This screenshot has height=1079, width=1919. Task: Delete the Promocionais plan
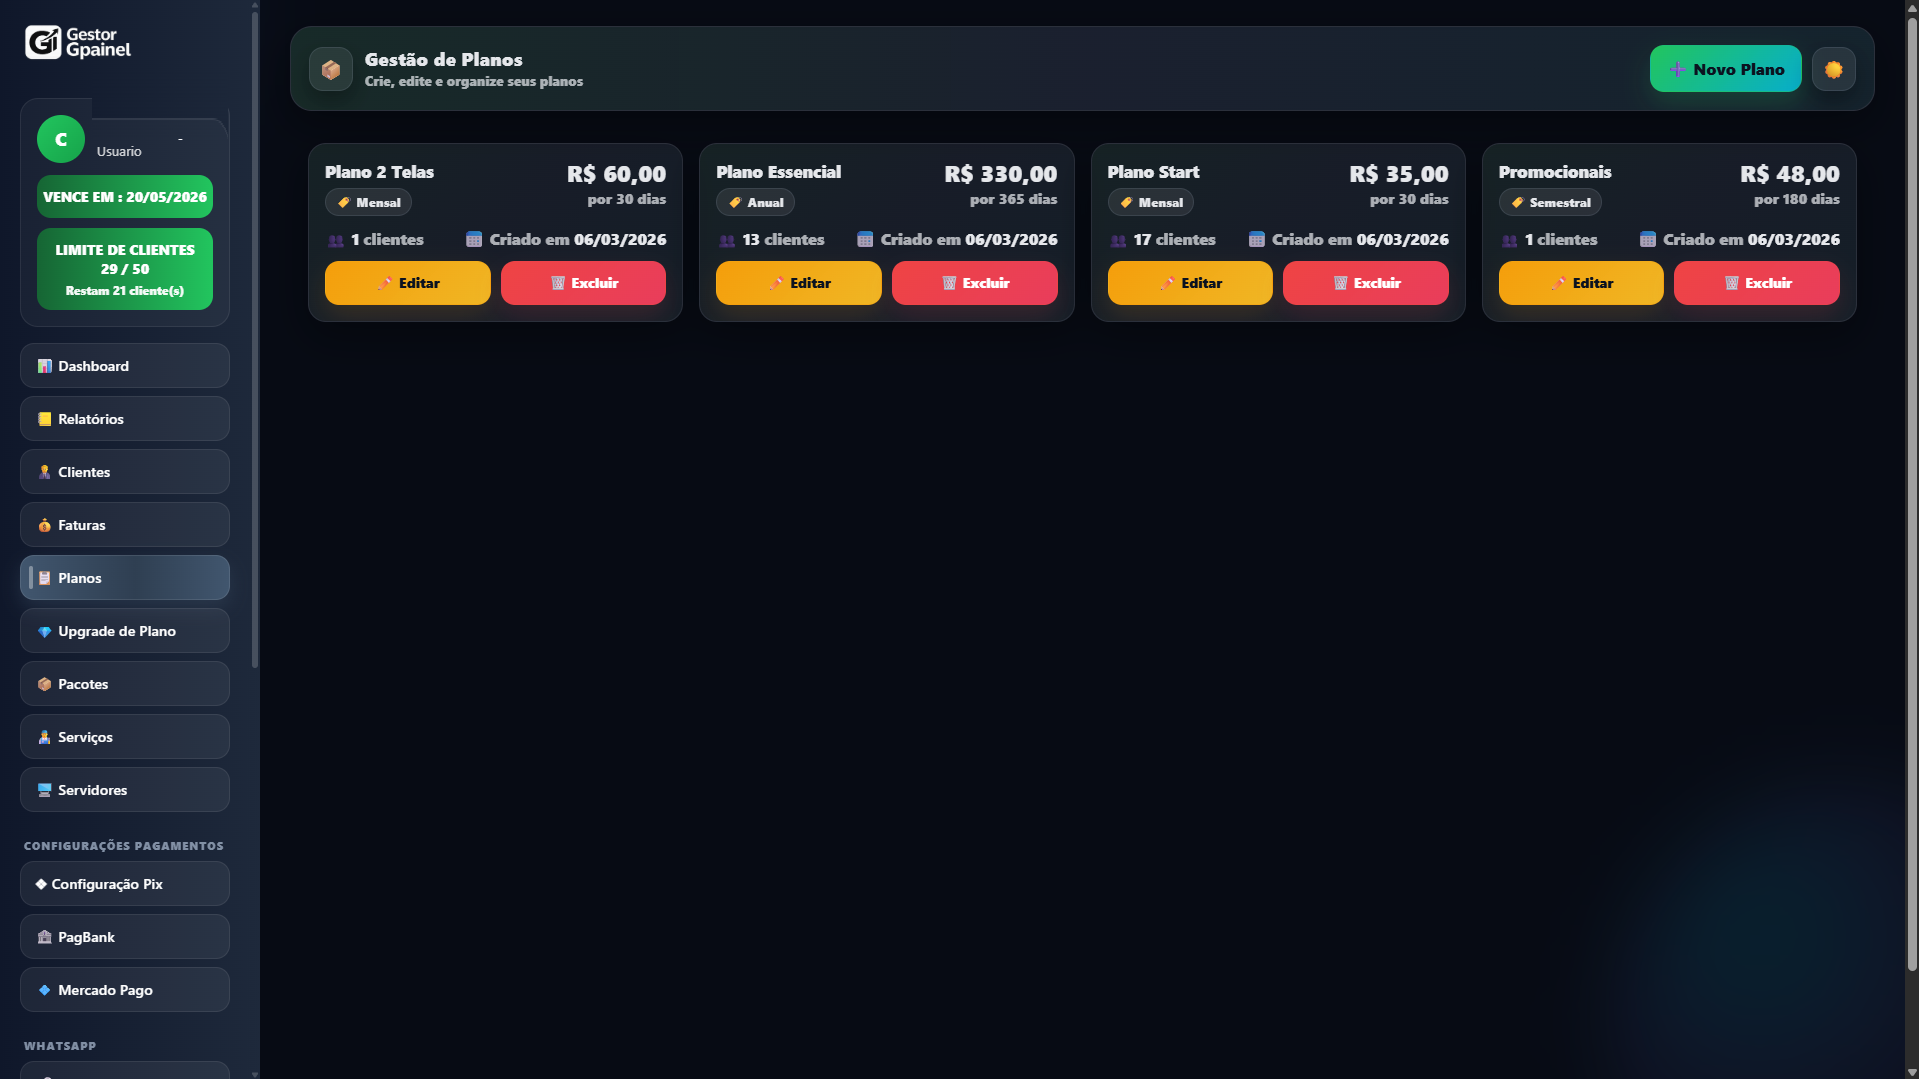pos(1756,283)
